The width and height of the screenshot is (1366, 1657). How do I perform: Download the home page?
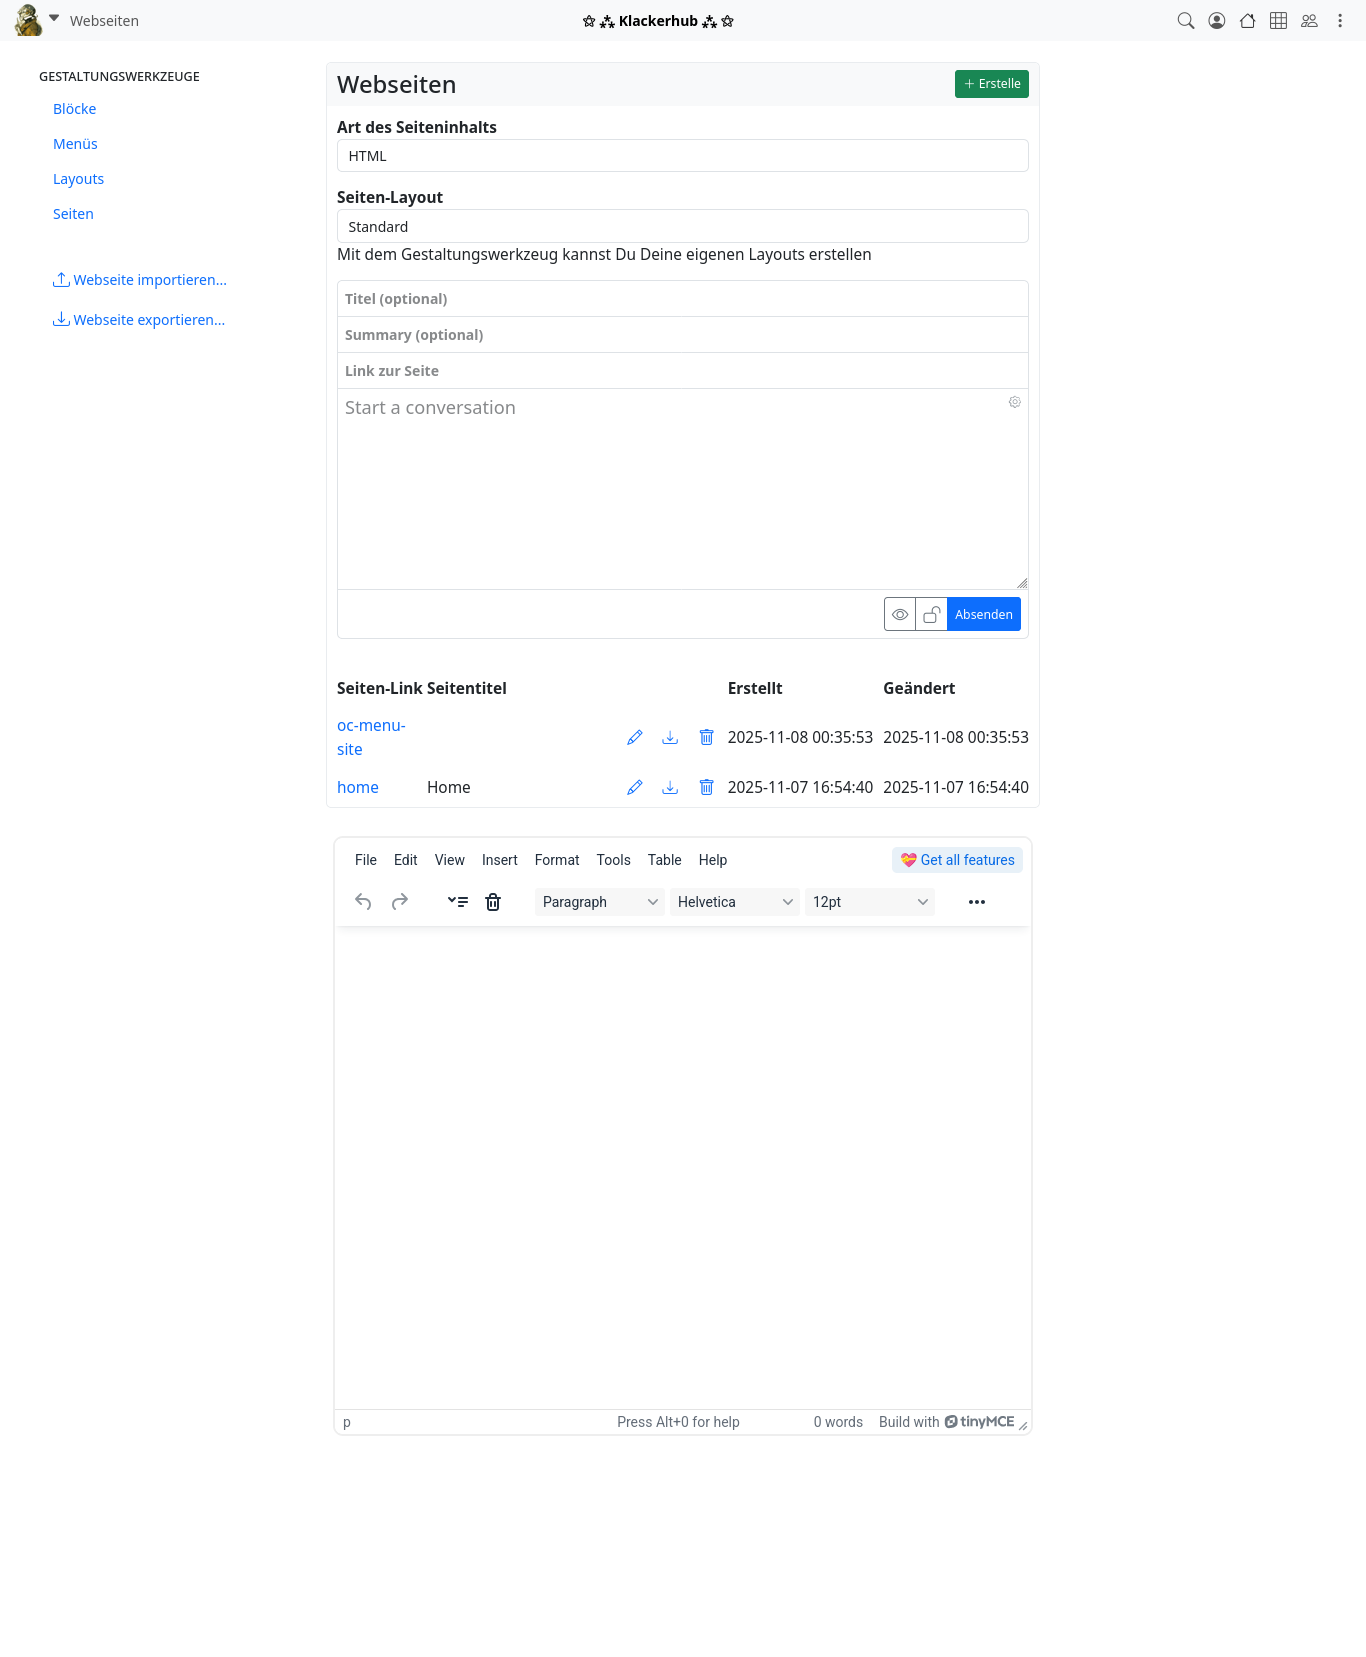tap(670, 788)
